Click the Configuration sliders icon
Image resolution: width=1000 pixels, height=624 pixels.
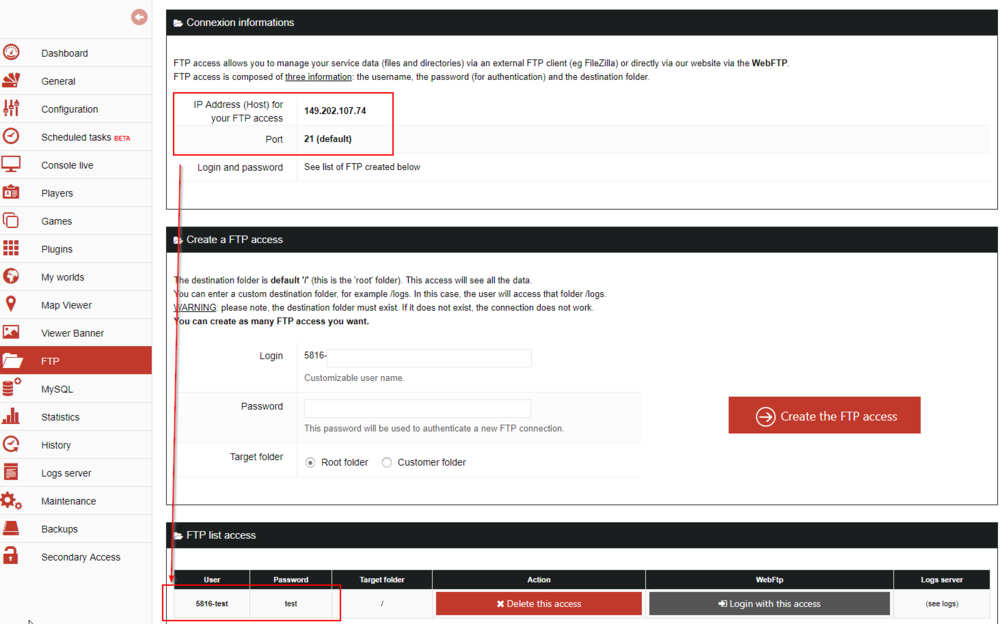click(x=11, y=109)
